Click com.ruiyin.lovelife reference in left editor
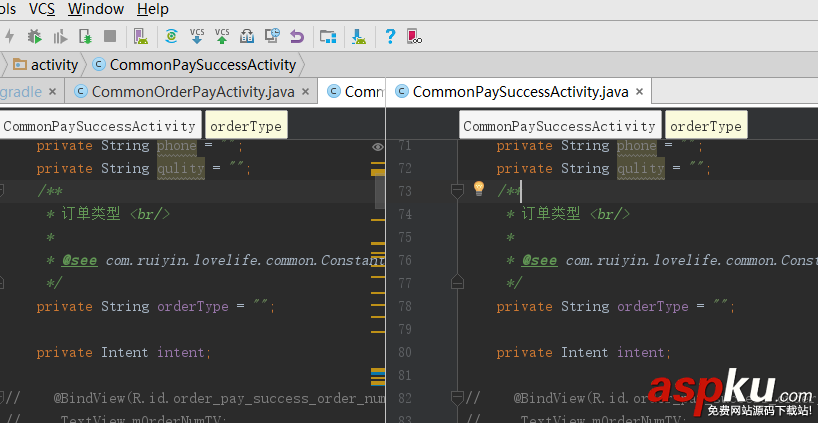Viewport: 818px width, 423px height. coord(245,260)
